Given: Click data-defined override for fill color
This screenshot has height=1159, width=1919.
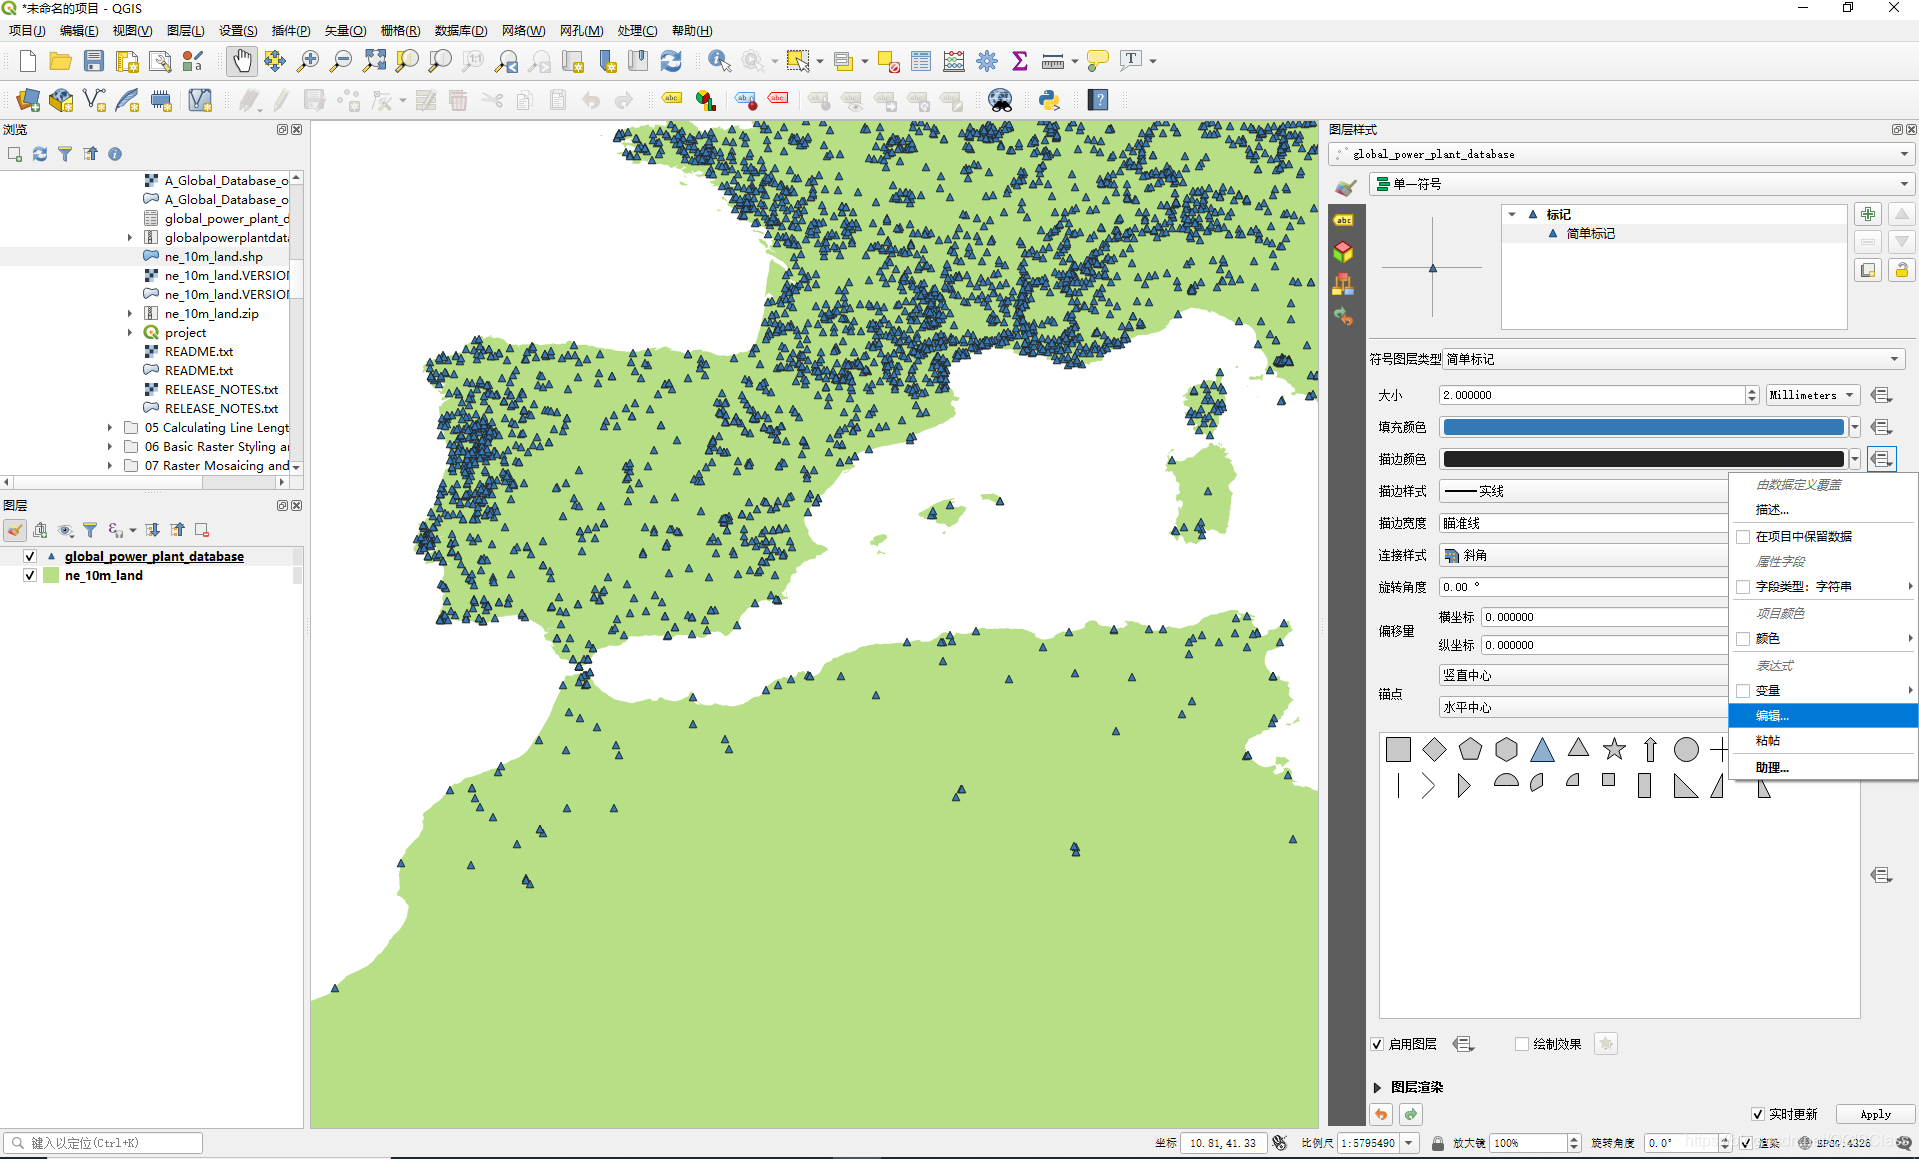Looking at the screenshot, I should (x=1881, y=427).
